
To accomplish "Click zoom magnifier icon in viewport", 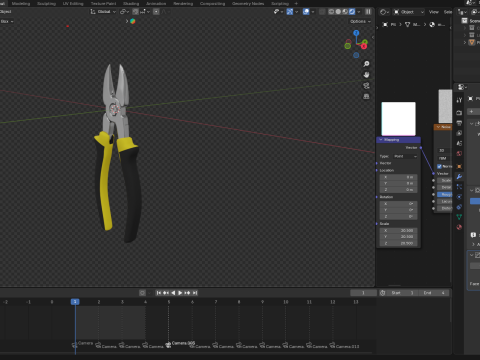I will pyautogui.click(x=366, y=64).
